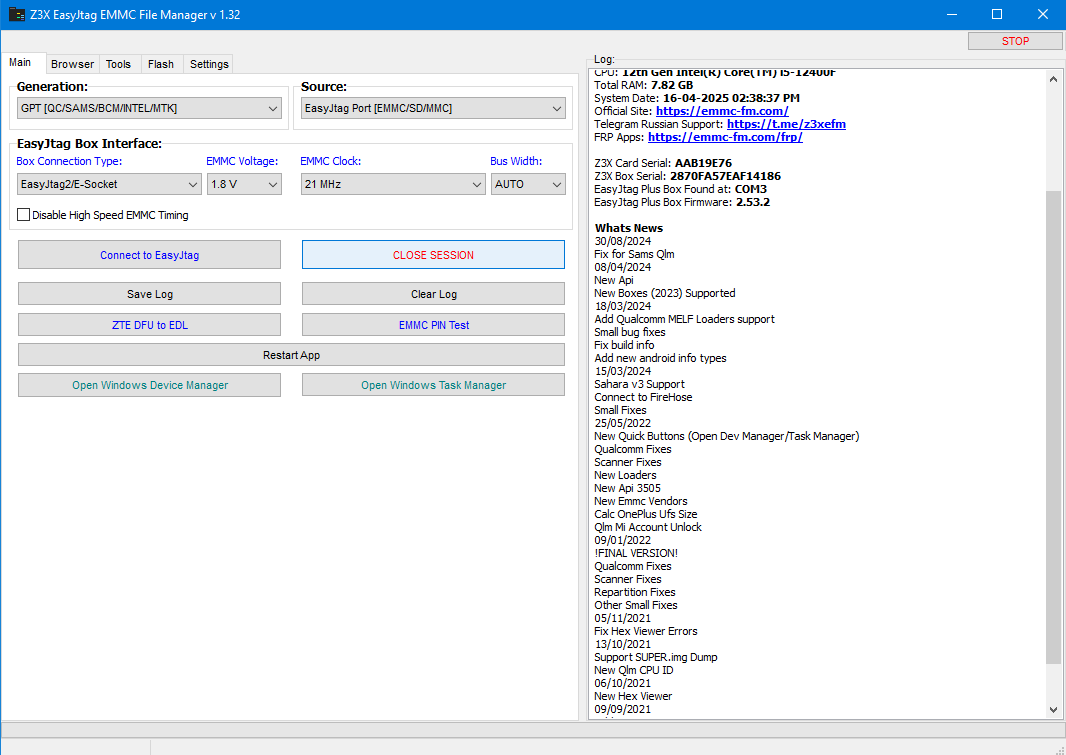Click 'Support SUPER.img Dump' log line
This screenshot has height=755, width=1066.
655,657
